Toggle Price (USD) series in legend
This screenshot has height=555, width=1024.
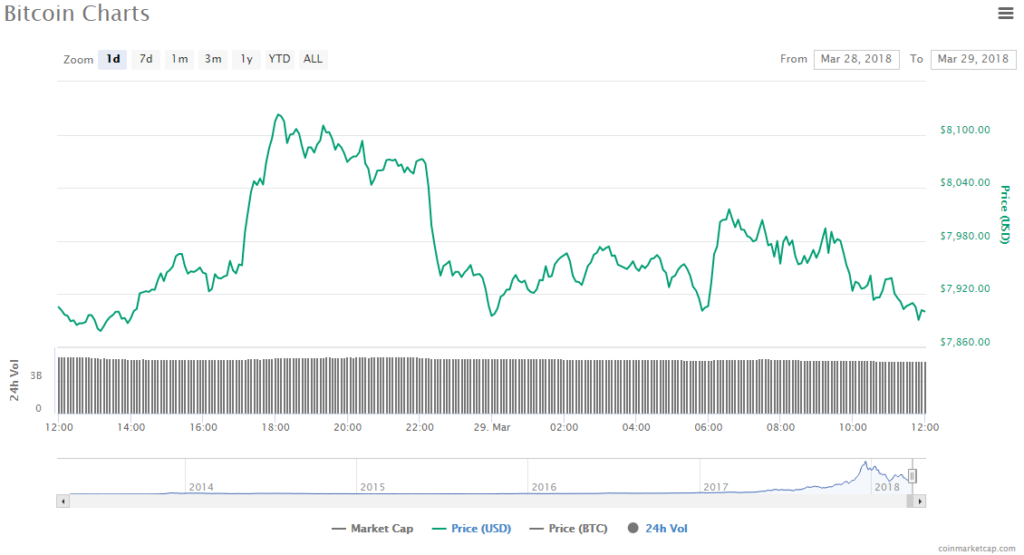click(472, 528)
